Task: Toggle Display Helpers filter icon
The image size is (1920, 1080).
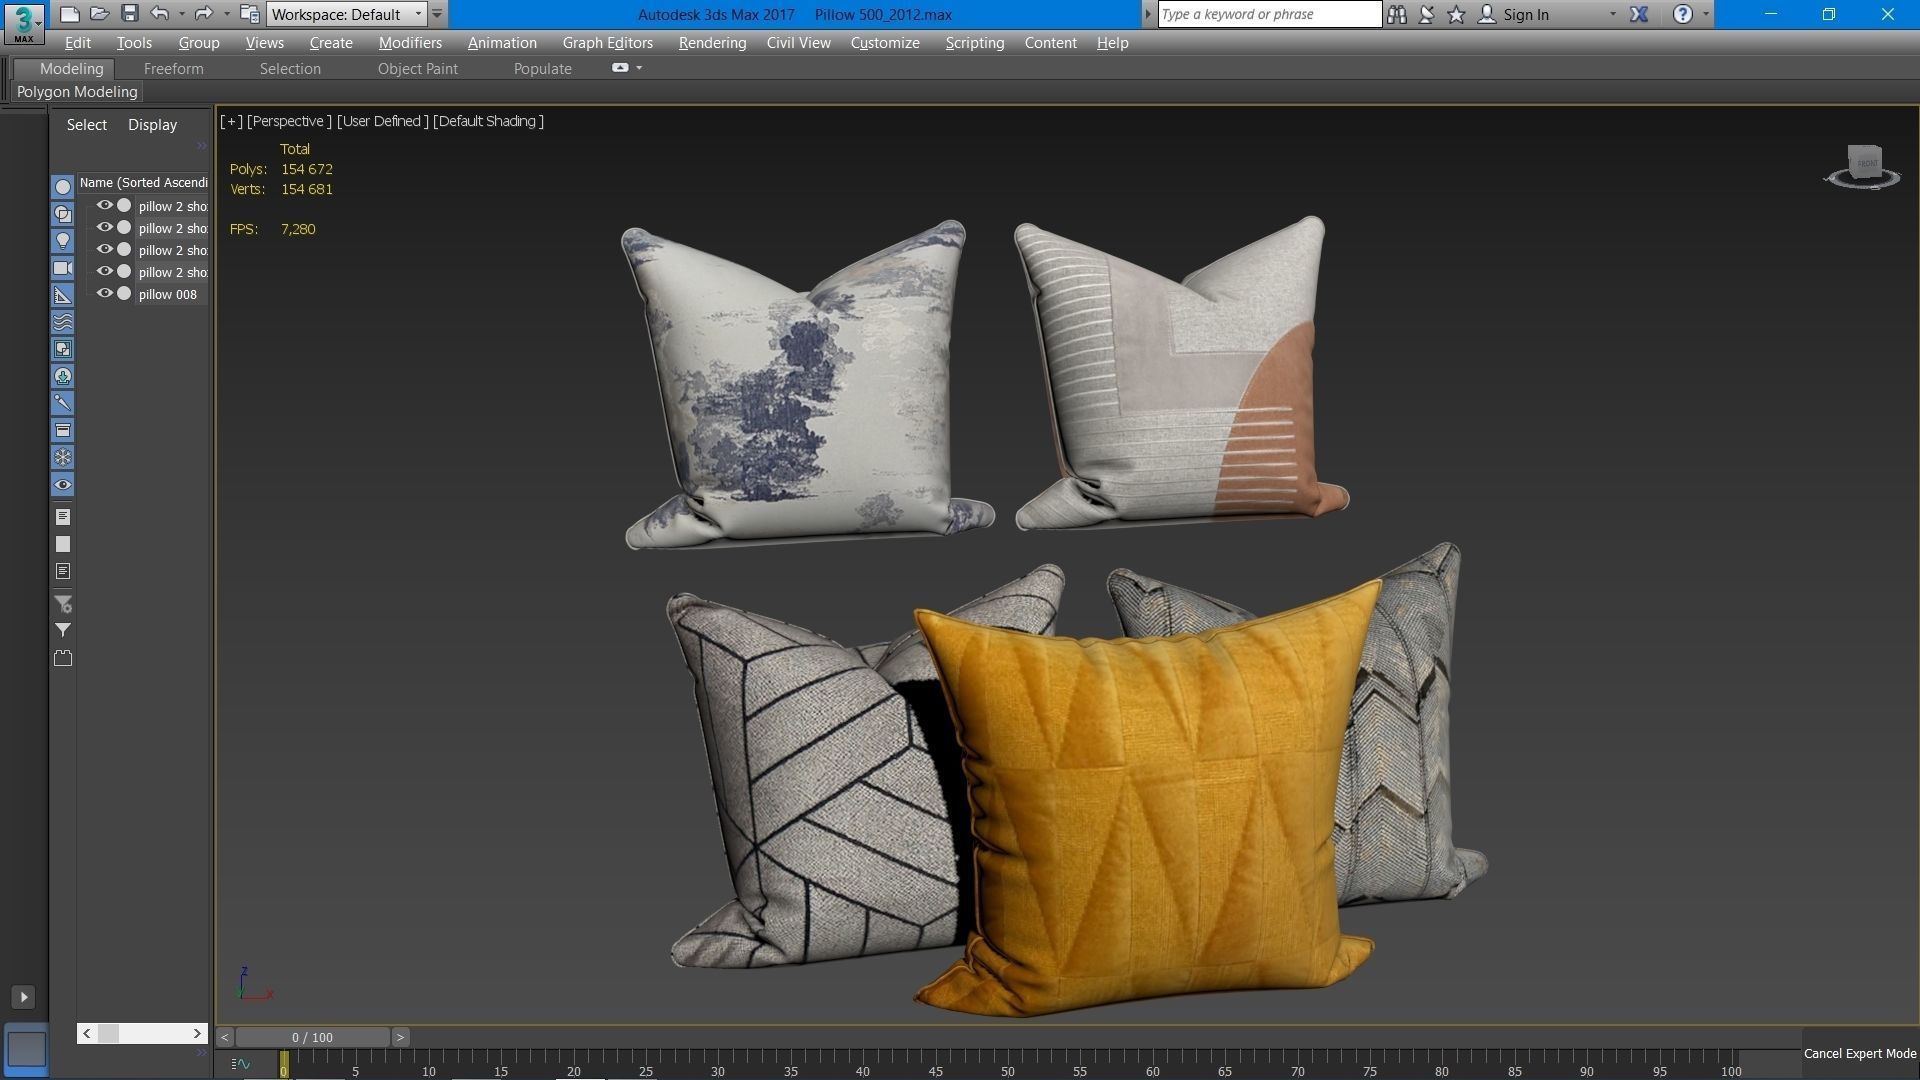Action: pos(63,295)
